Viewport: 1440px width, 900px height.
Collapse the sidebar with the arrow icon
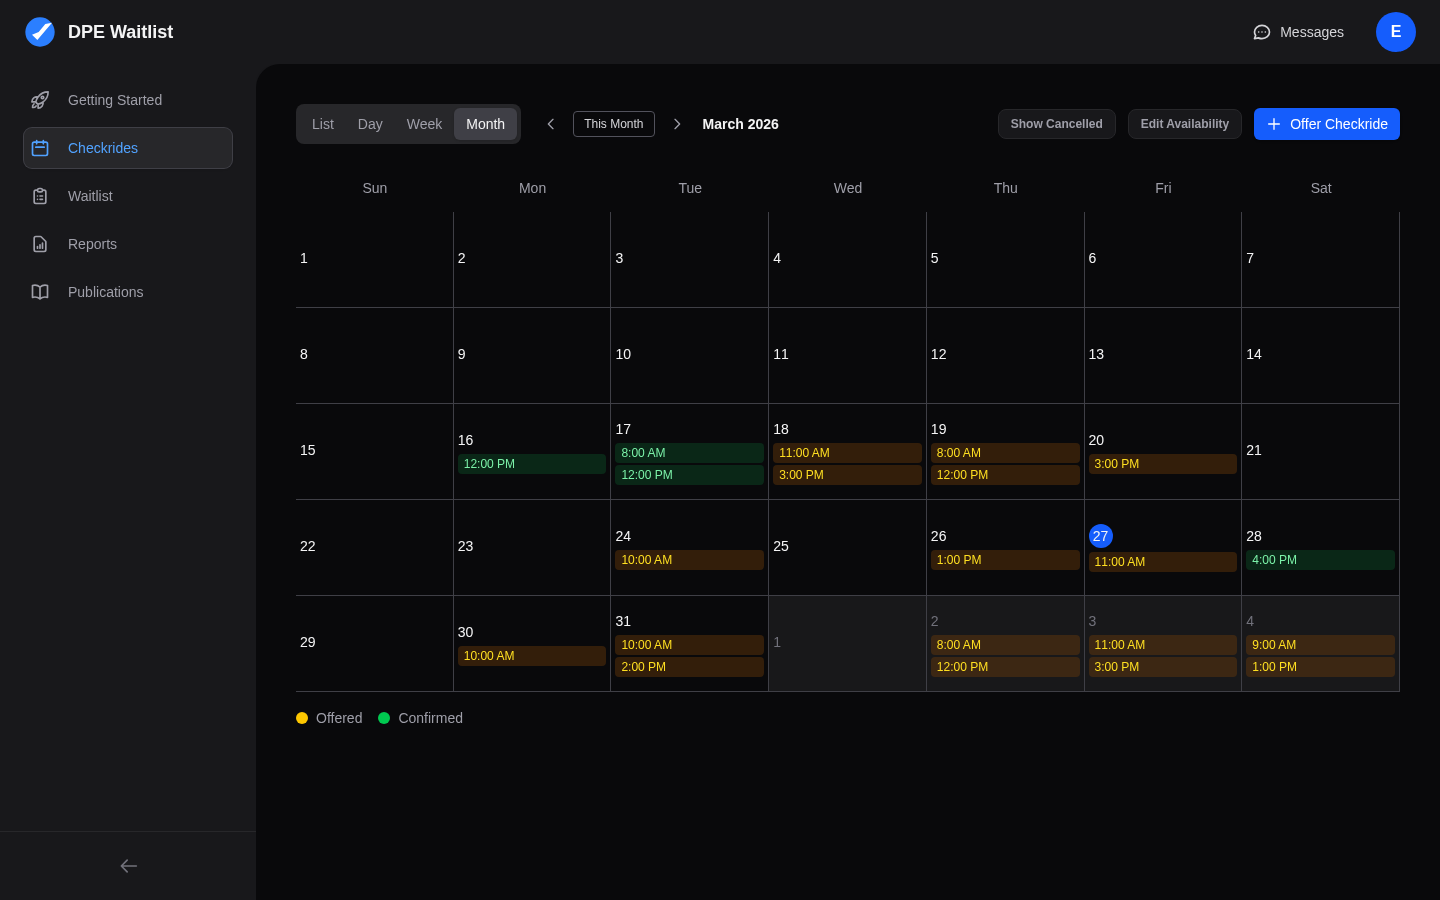(x=128, y=866)
